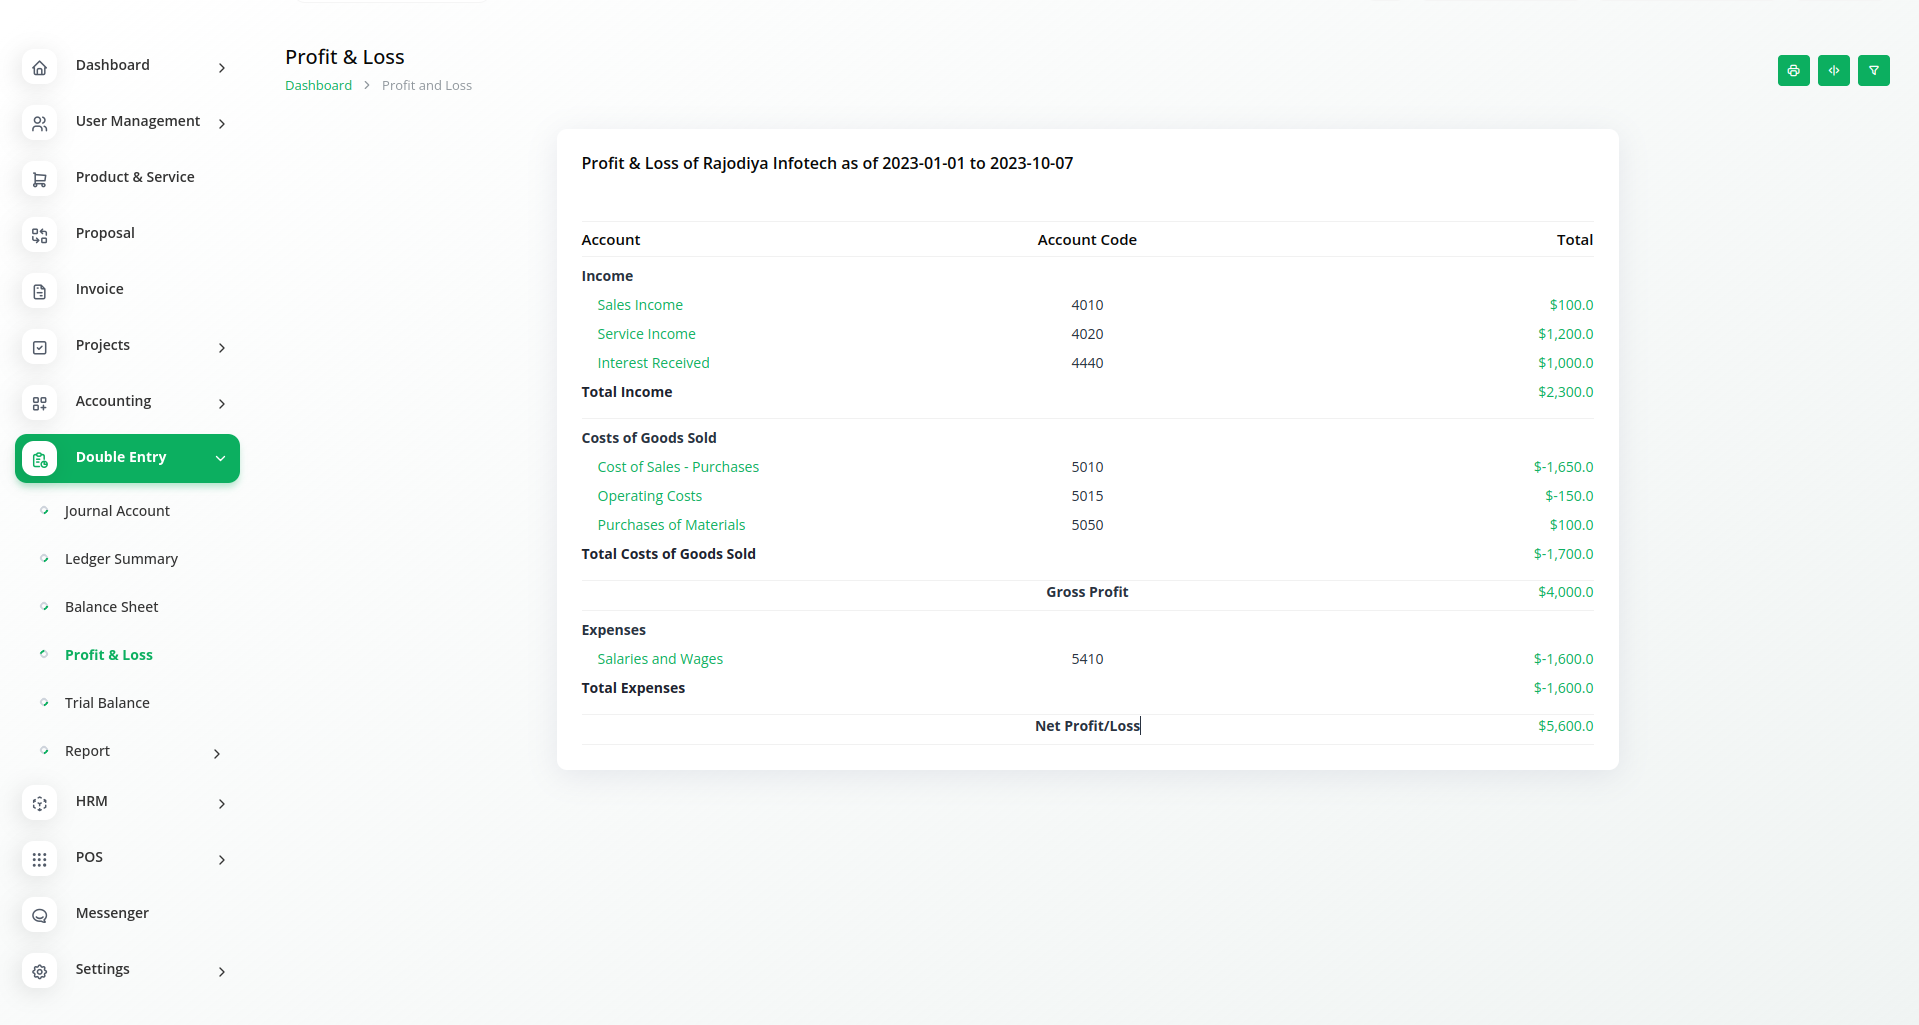Click the green print report button
1919x1025 pixels.
click(x=1793, y=71)
